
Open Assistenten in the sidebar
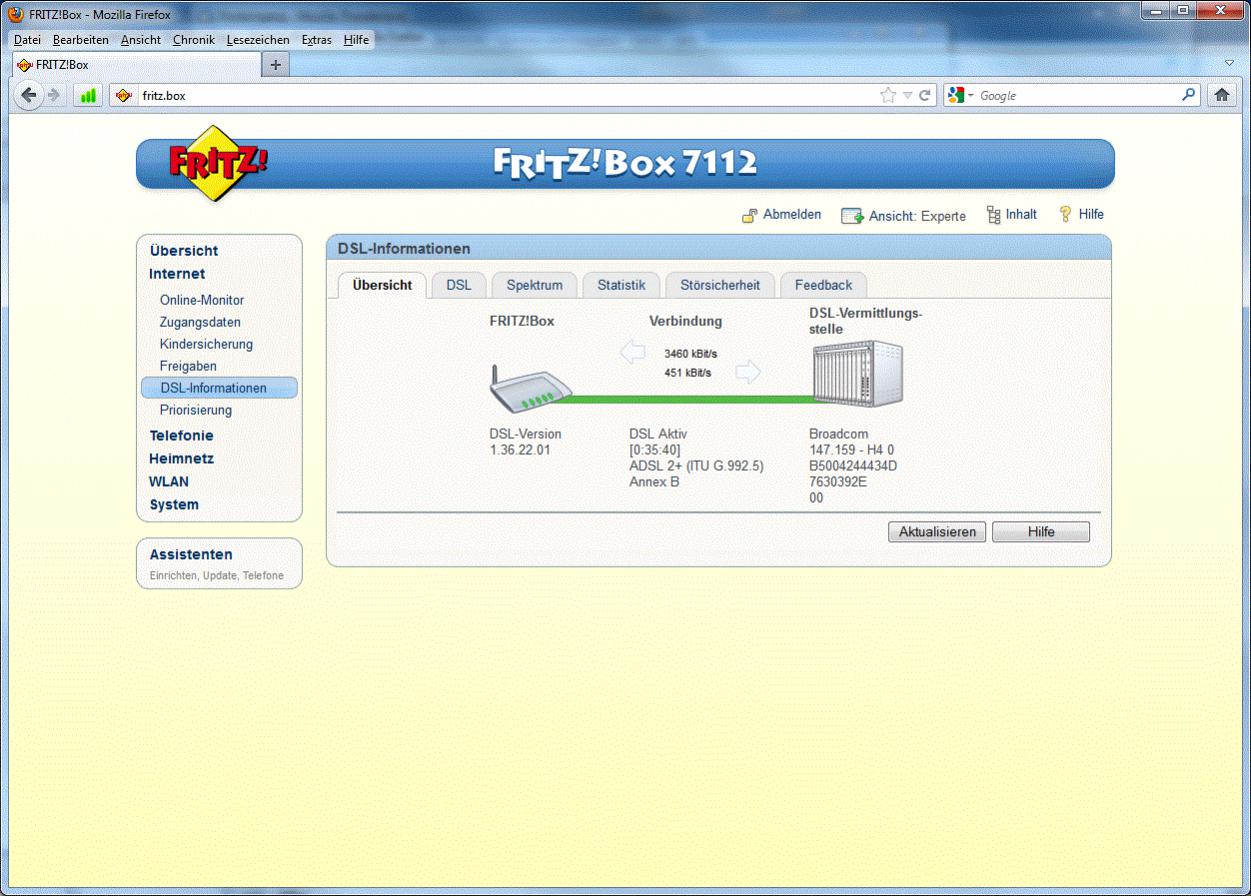pyautogui.click(x=191, y=555)
